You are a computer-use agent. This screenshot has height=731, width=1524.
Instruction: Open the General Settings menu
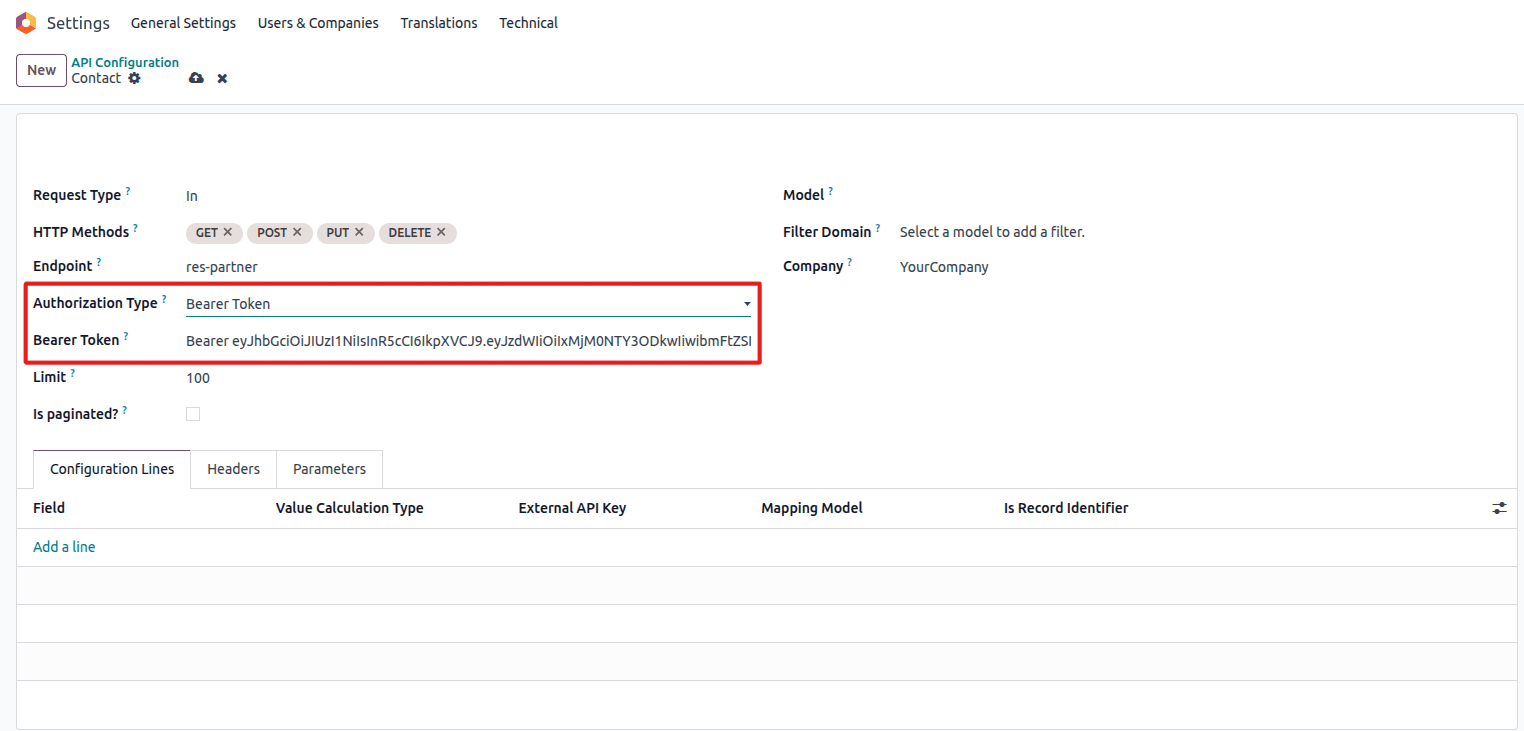point(183,23)
